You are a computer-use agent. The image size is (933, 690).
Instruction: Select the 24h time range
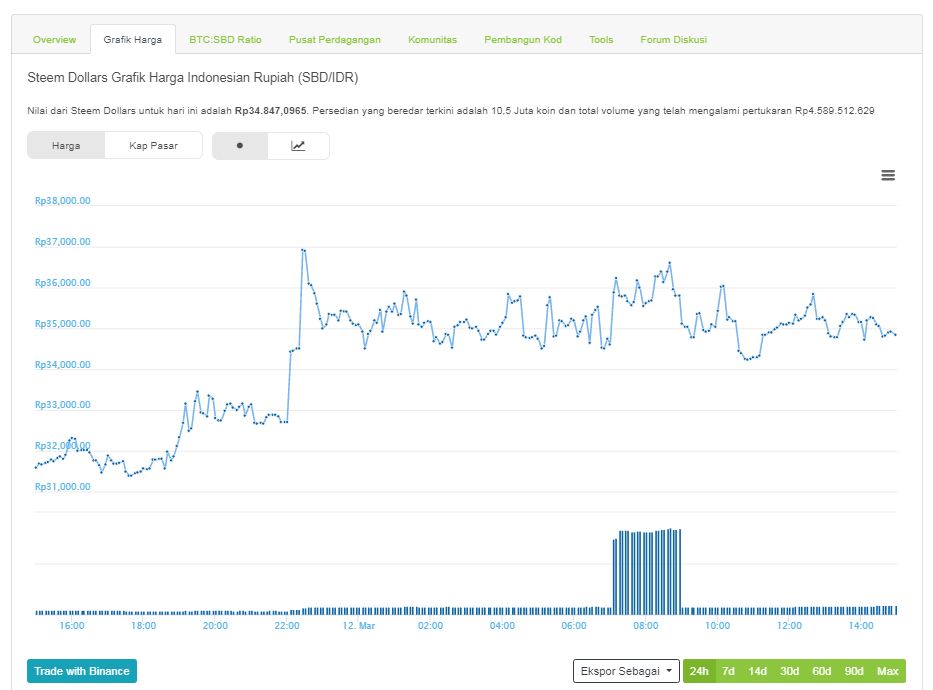[x=699, y=671]
